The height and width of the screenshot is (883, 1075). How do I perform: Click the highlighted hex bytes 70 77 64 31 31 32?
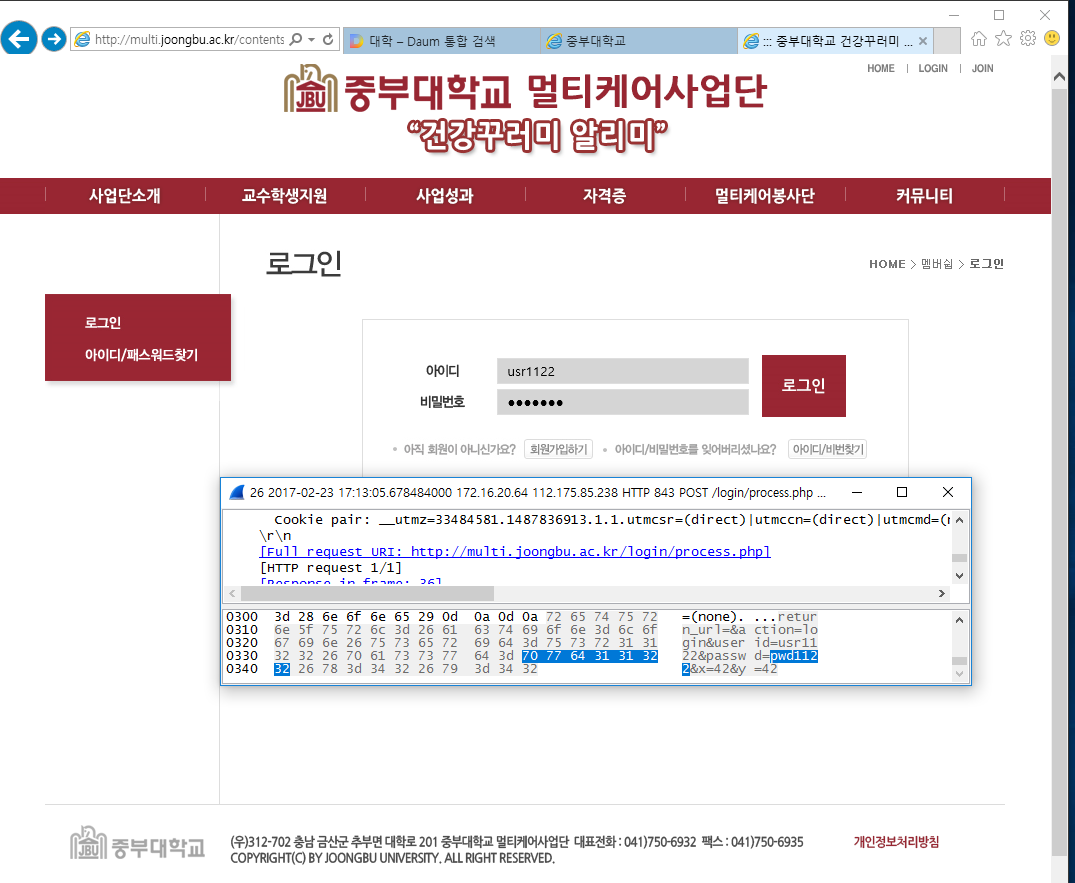[590, 656]
